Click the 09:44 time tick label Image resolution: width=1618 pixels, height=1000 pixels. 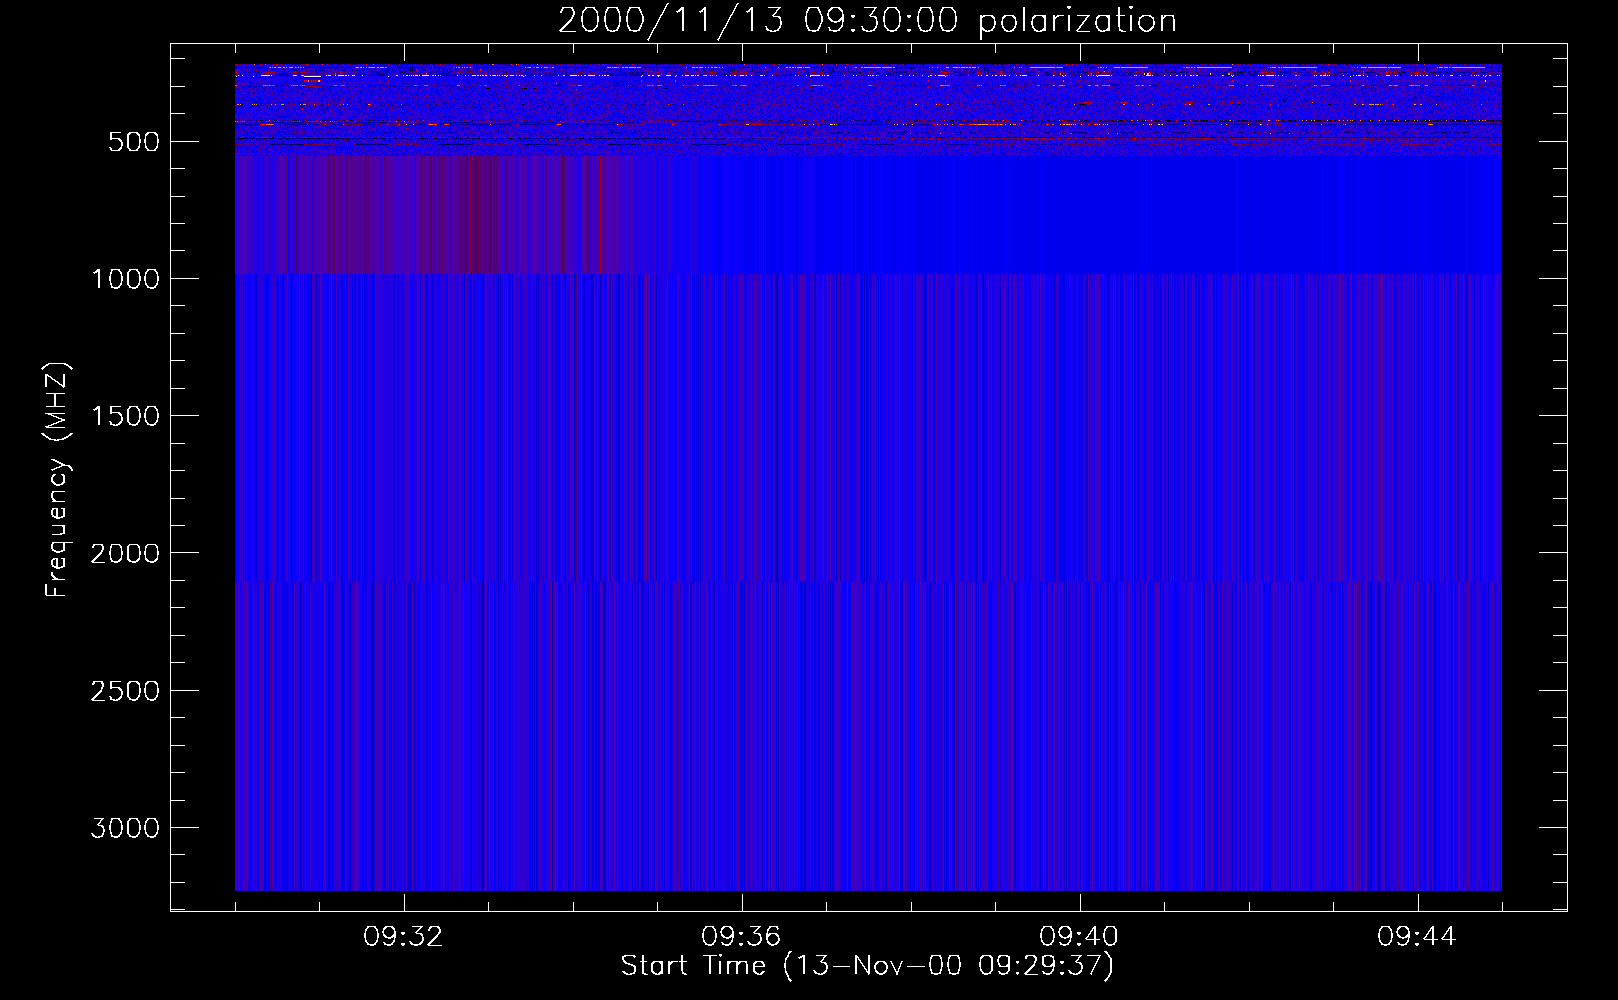[1417, 937]
